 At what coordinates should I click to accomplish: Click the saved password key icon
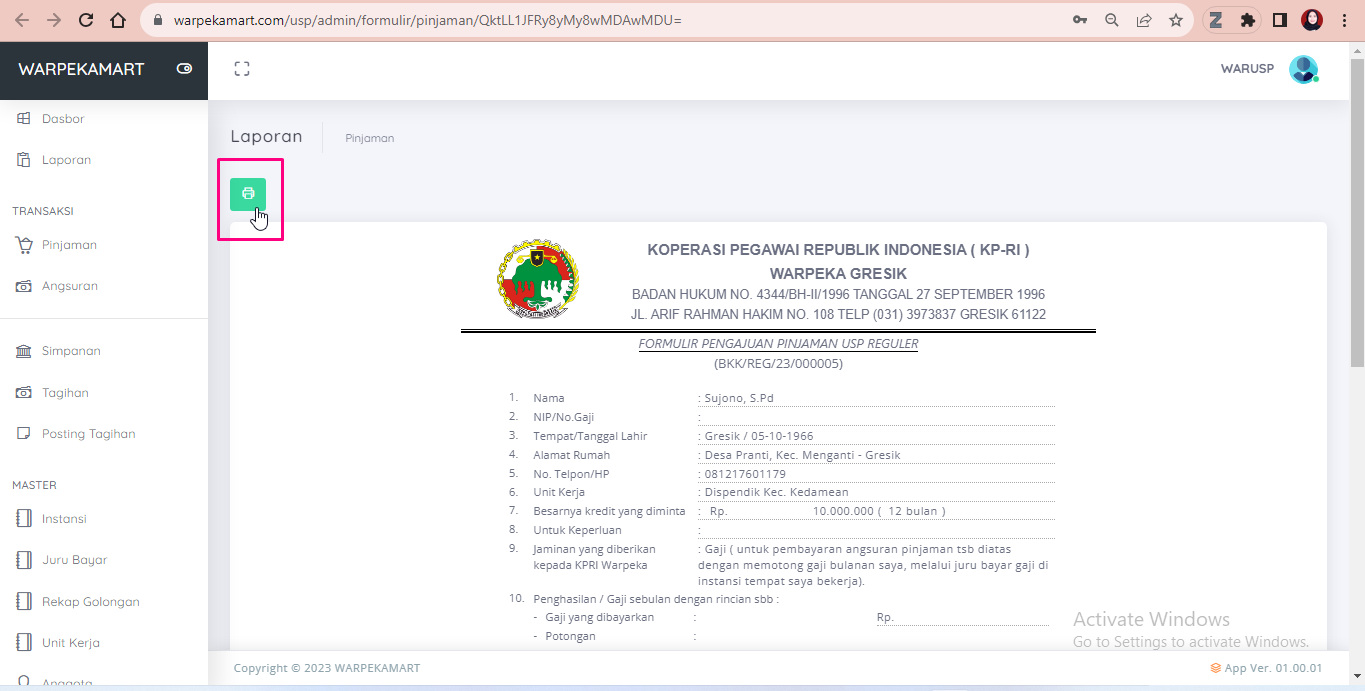pos(1080,20)
